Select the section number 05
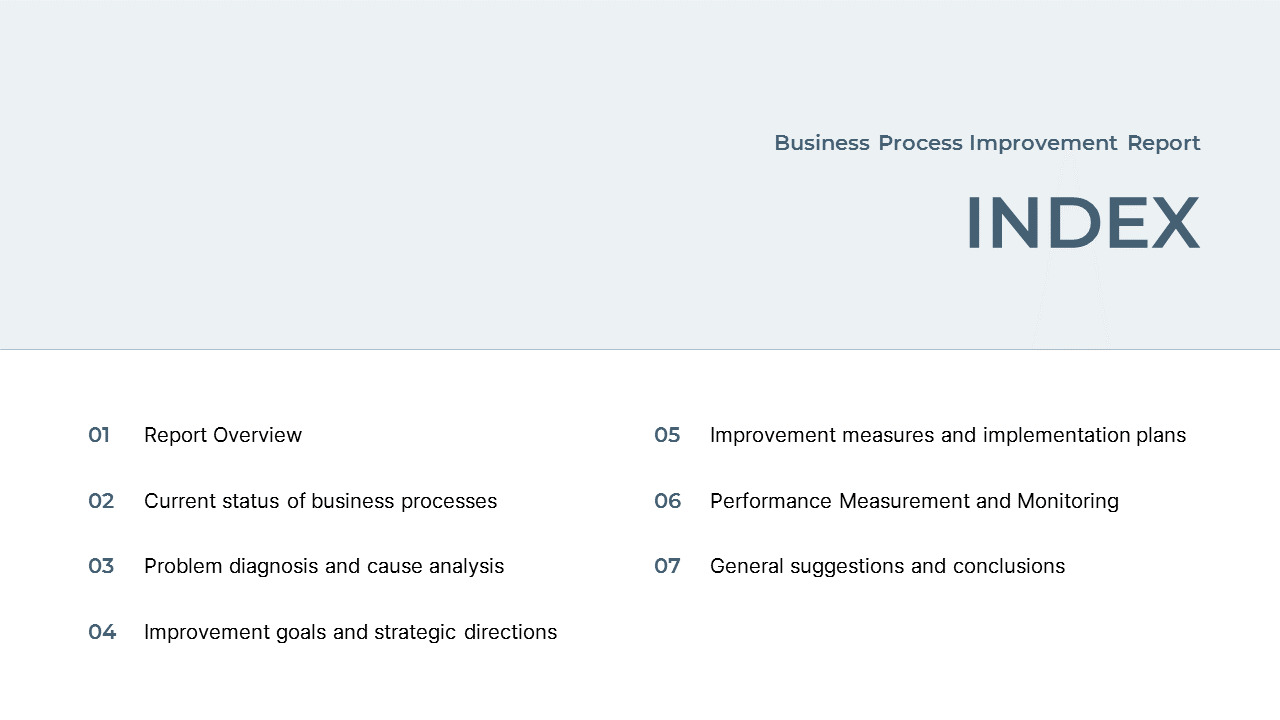This screenshot has height=720, width=1280. pos(667,435)
